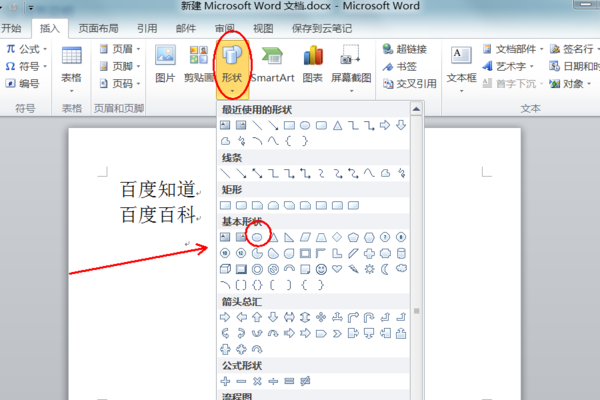Viewport: 600px width, 400px height.
Task: Pick the cylinder (can) shape
Action: point(401,253)
